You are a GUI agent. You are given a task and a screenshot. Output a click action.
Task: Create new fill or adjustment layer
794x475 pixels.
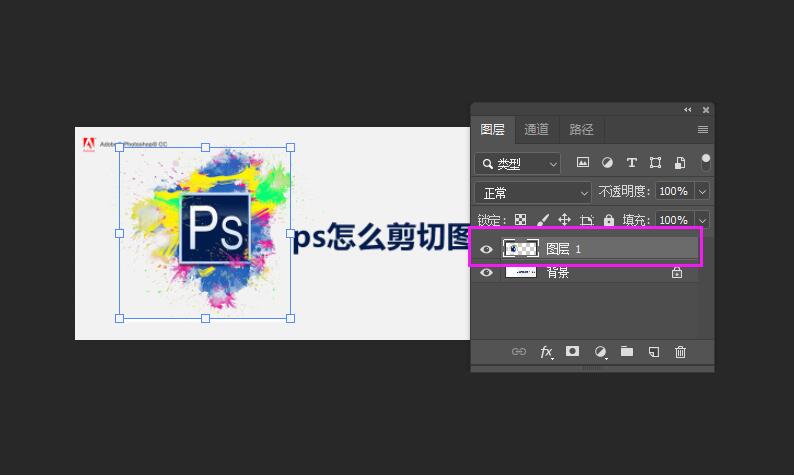(601, 352)
